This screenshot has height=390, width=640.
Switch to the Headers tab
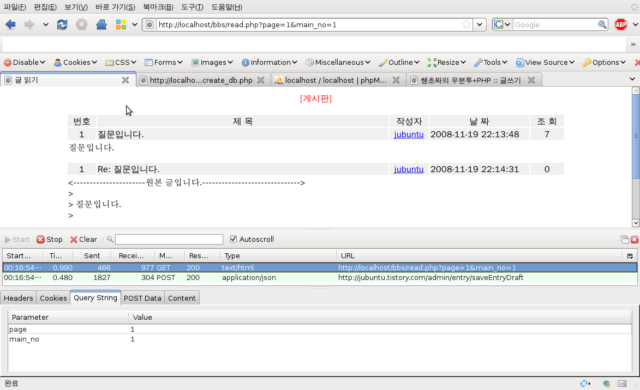[x=18, y=298]
